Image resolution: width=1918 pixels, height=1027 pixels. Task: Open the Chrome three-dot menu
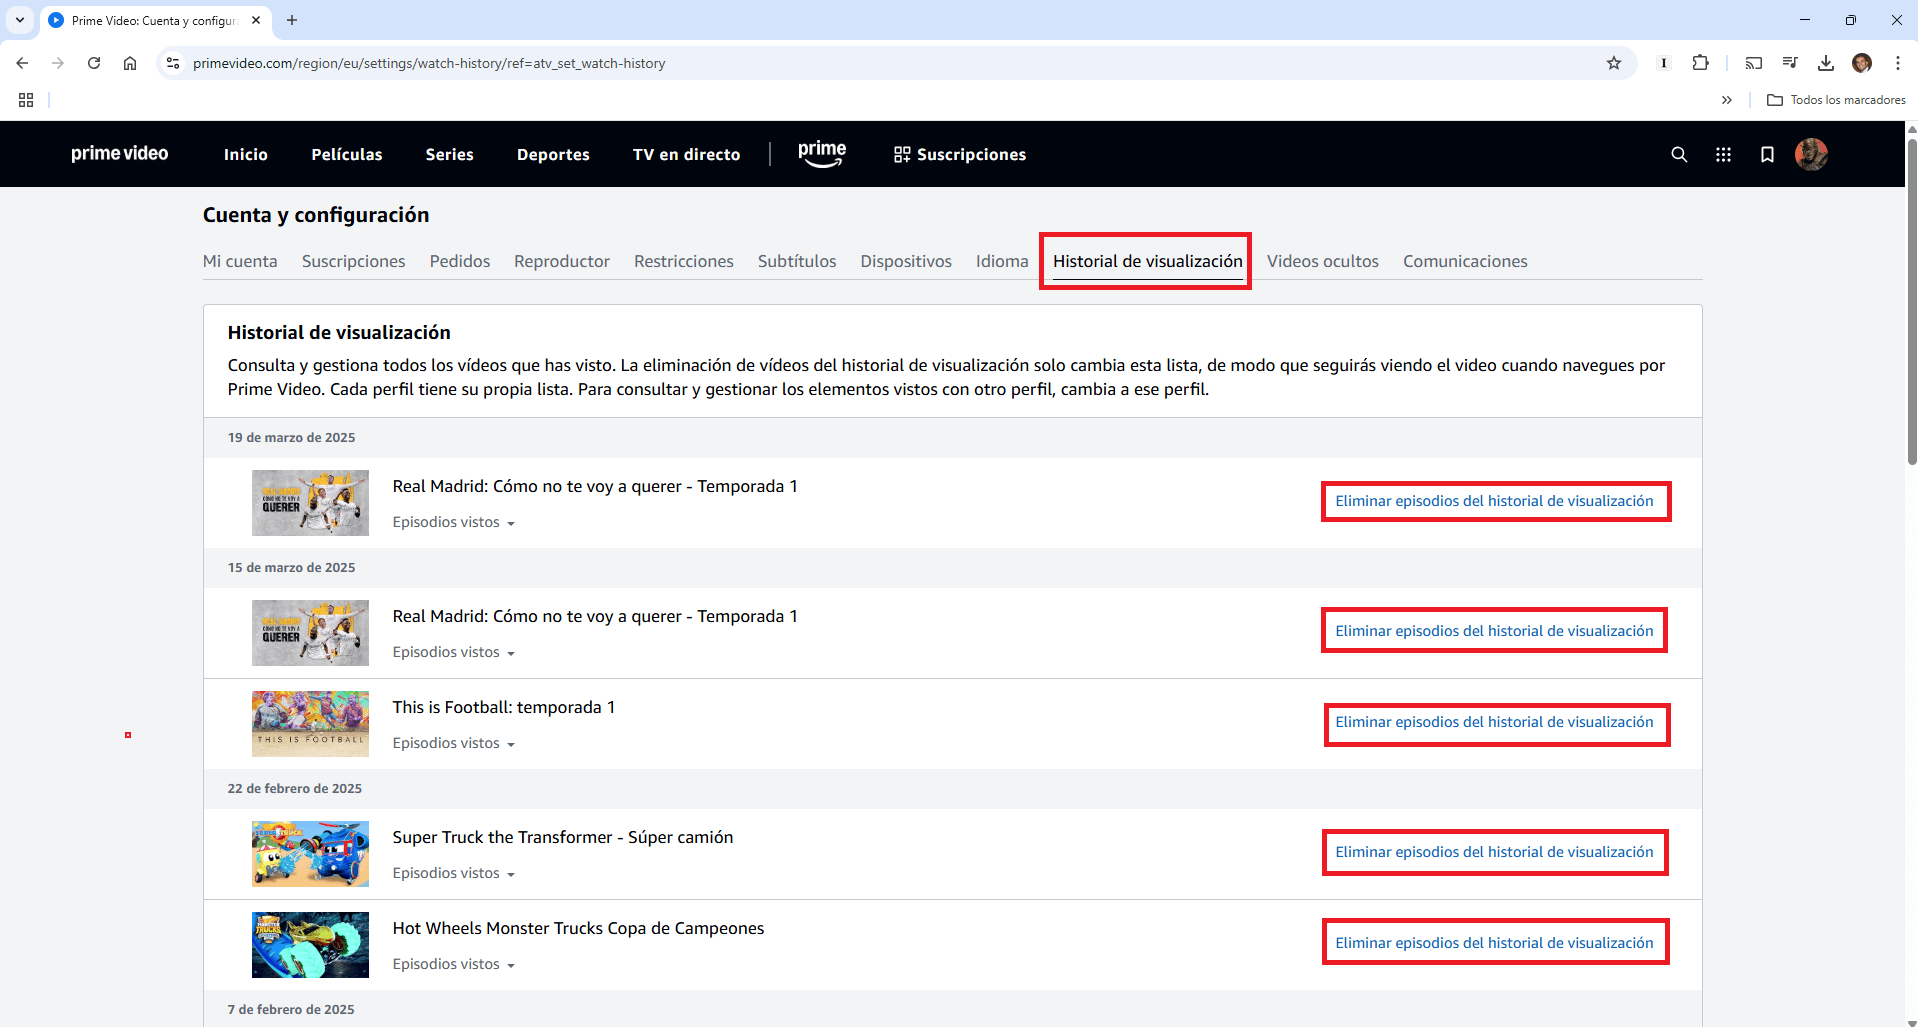[1898, 63]
